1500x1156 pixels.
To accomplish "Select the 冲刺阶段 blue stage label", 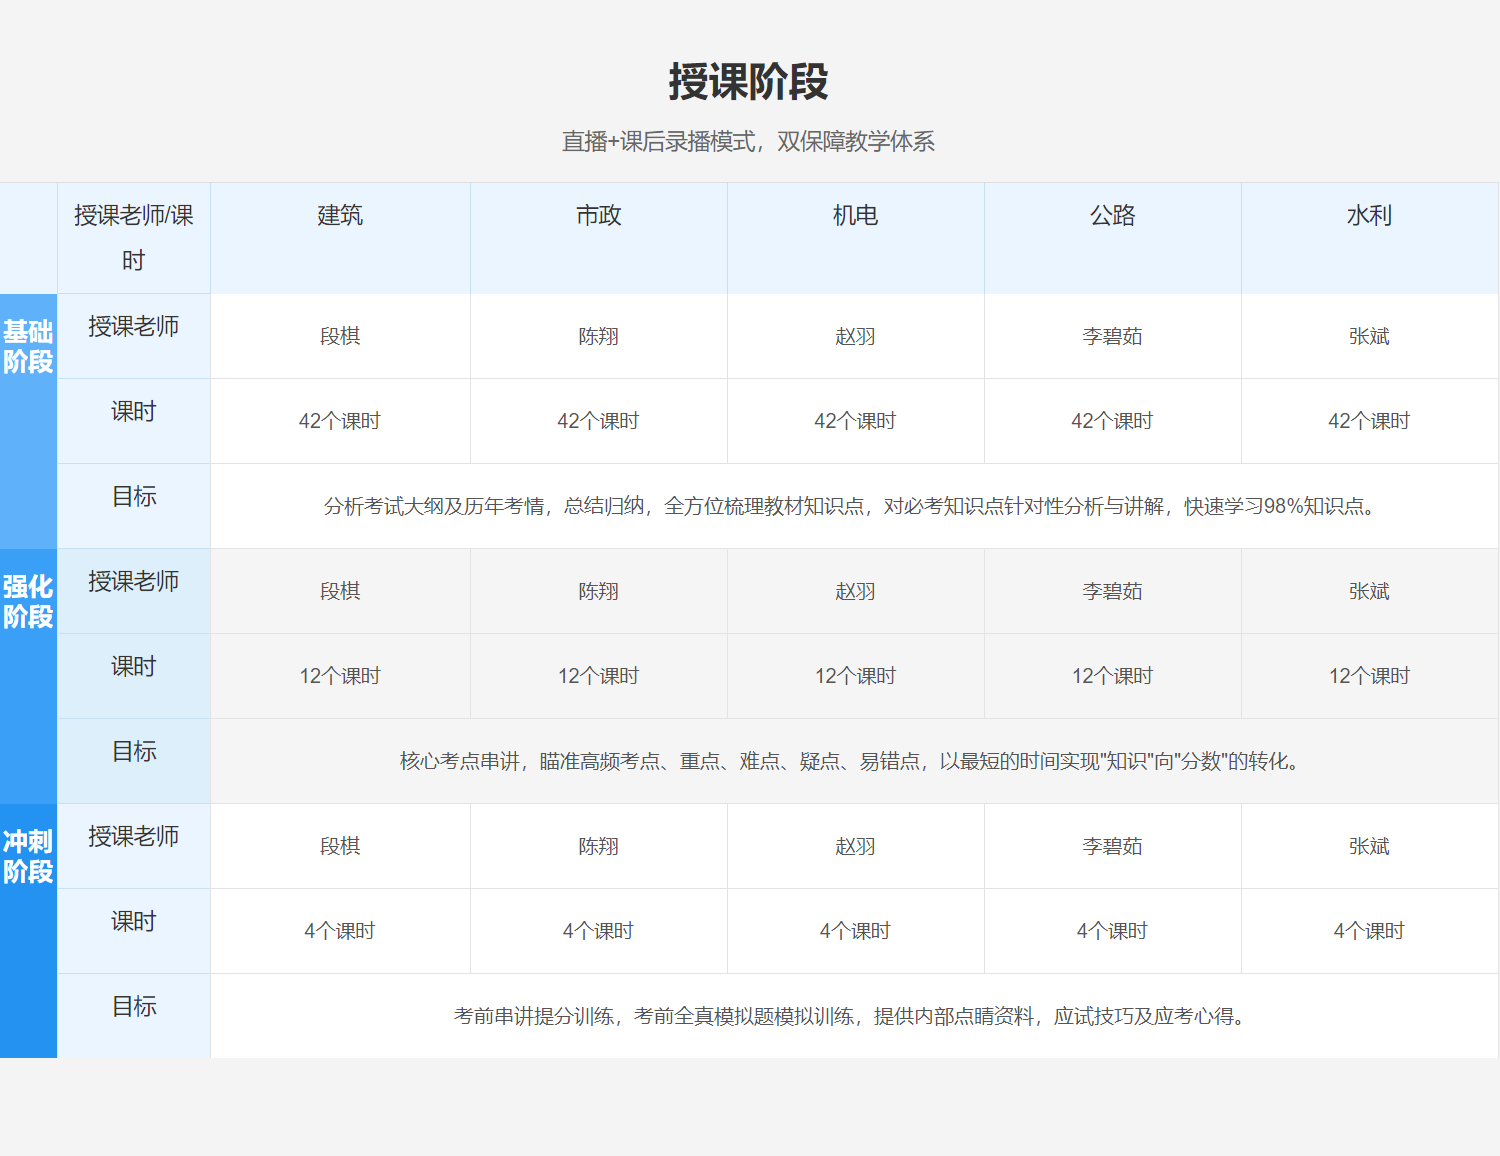I will click(x=28, y=857).
